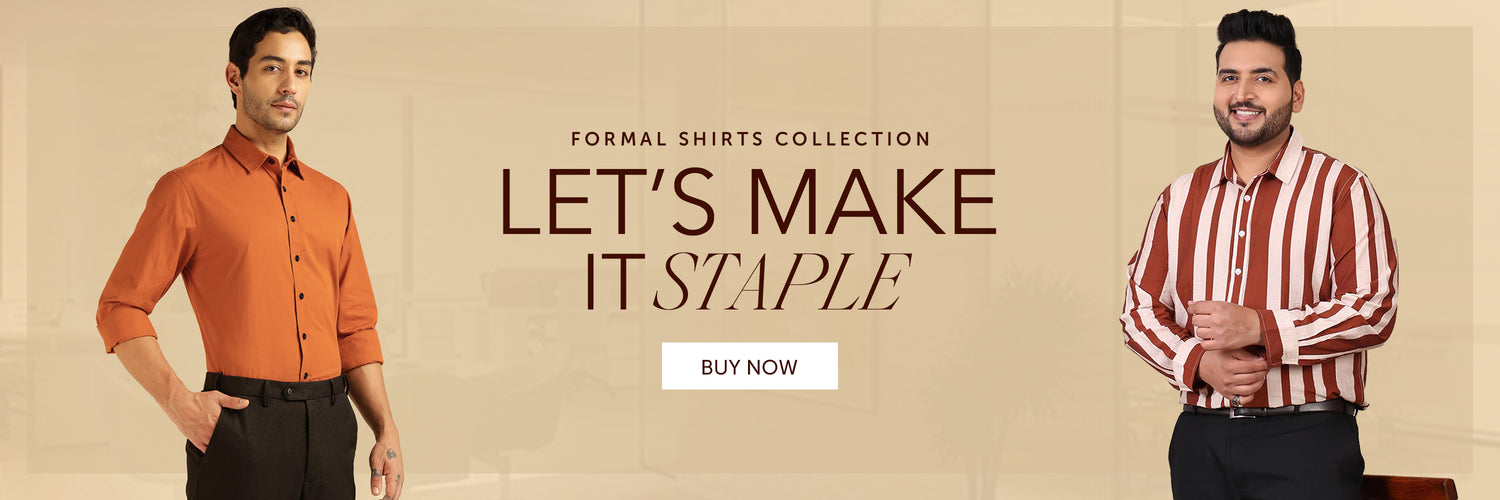The width and height of the screenshot is (1500, 500).
Task: Click the FORMAL SHIRTS COLLECTION subtitle
Action: [x=750, y=139]
